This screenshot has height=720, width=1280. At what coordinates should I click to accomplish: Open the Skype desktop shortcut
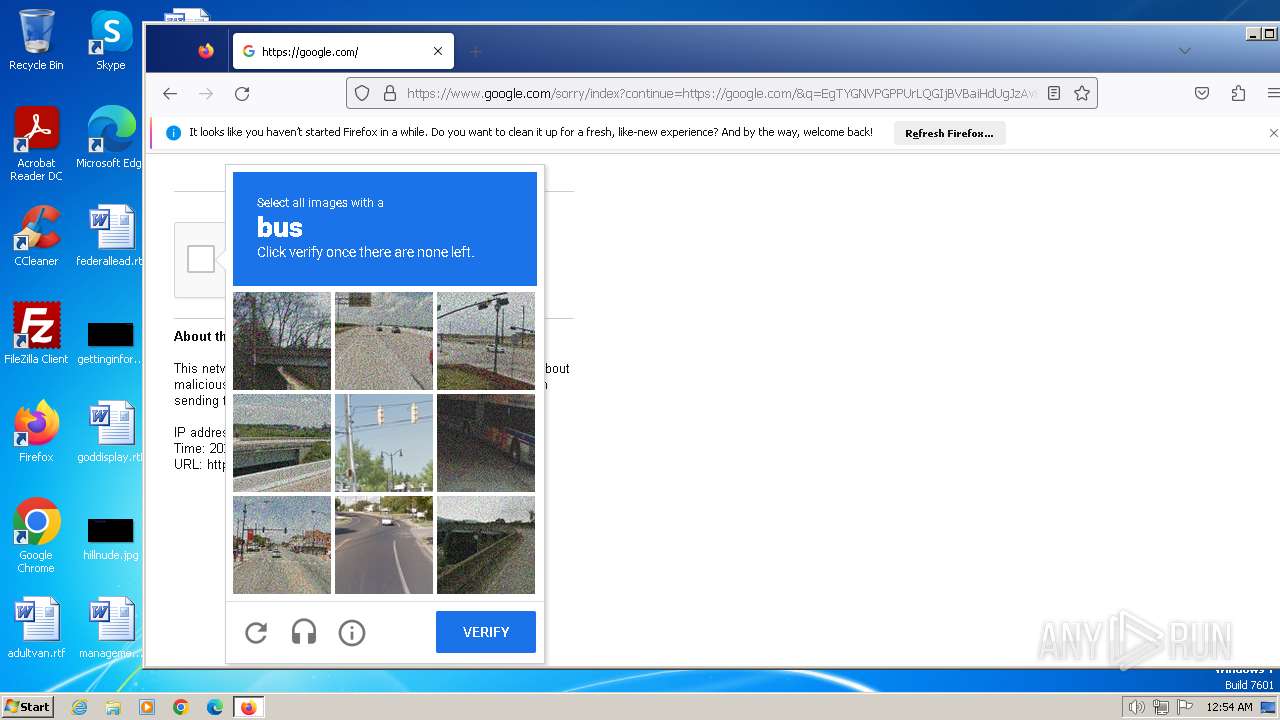tap(110, 40)
